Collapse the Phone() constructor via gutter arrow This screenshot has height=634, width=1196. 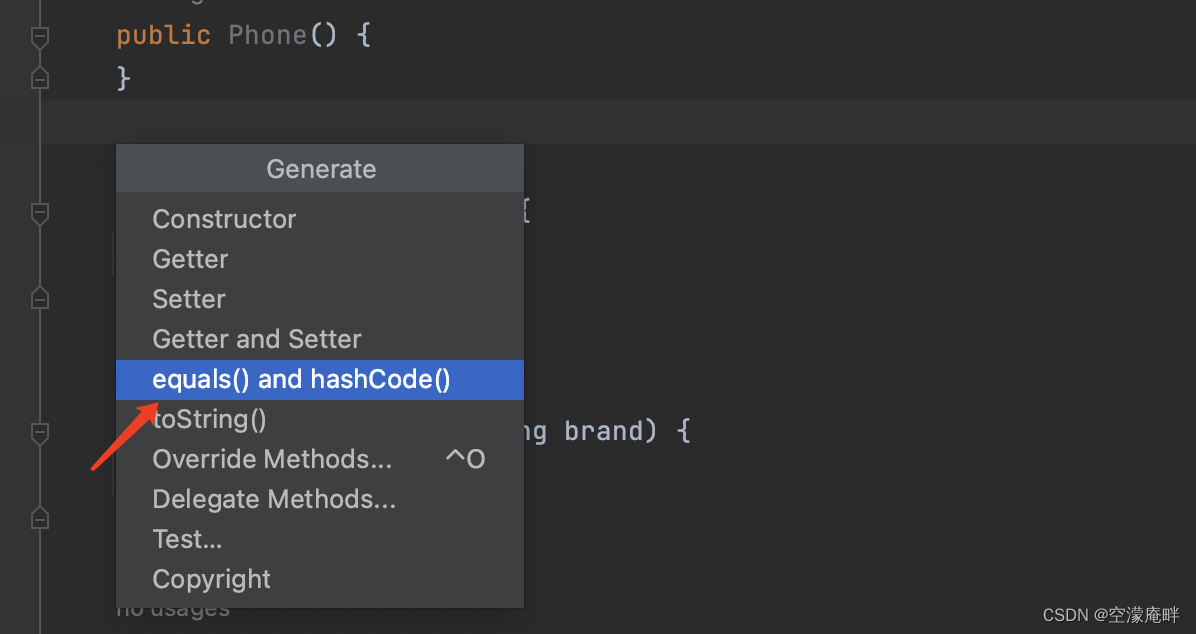point(38,38)
